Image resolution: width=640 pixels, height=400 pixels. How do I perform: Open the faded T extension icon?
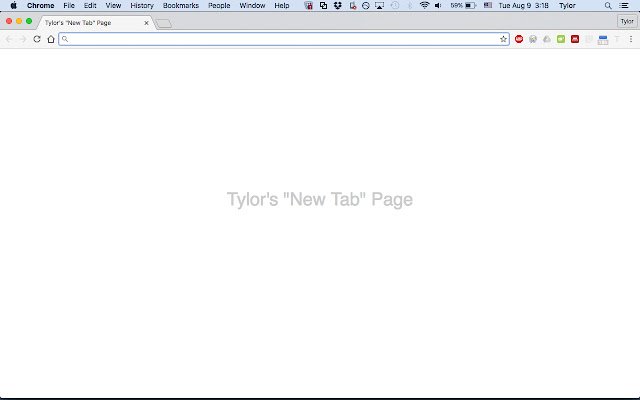click(x=617, y=39)
